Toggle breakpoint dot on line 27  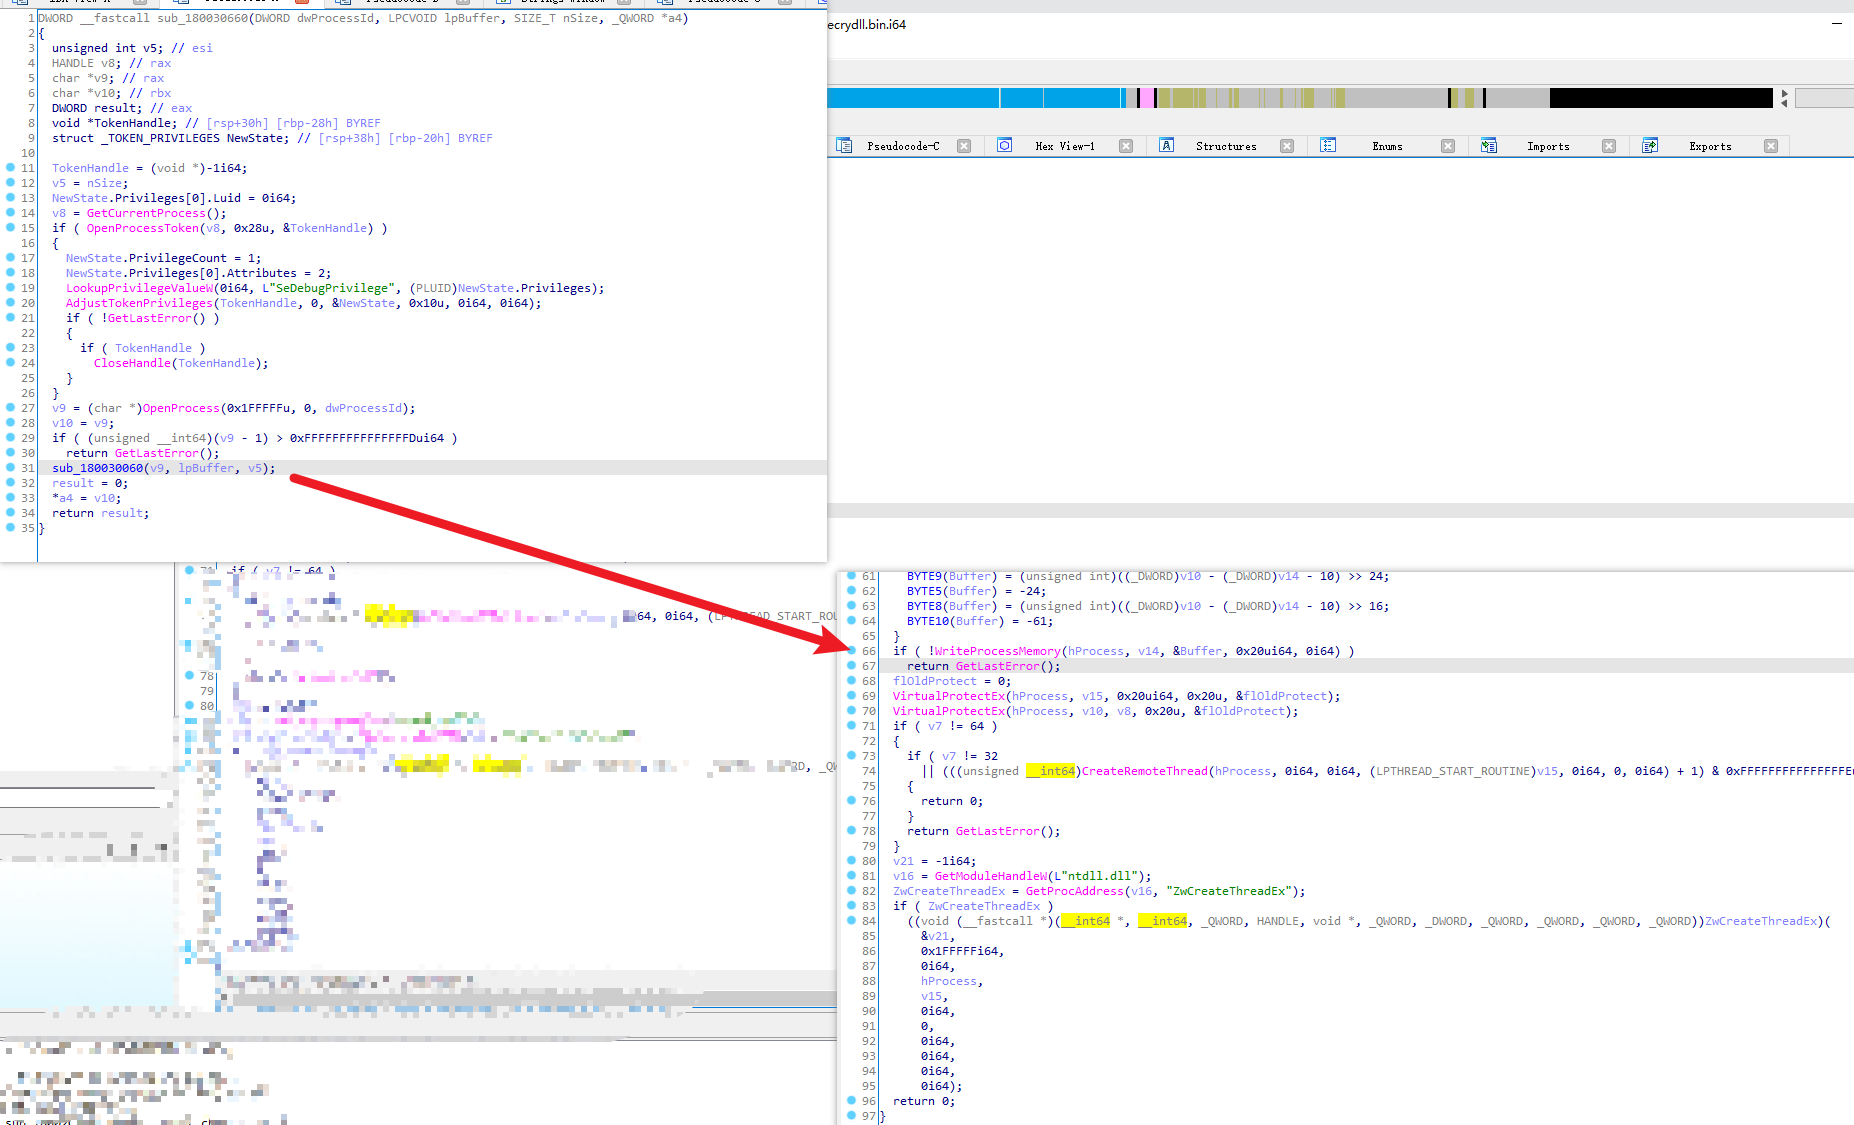coord(11,408)
